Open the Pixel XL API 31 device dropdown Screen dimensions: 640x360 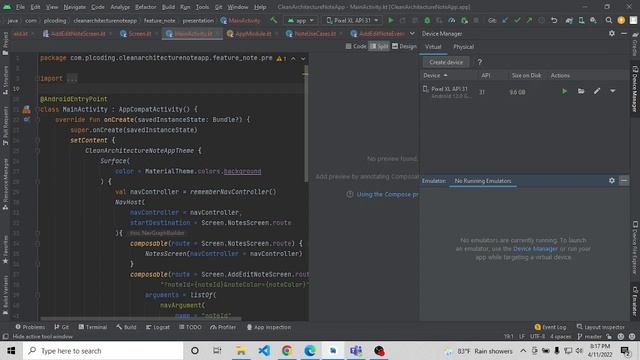[352, 20]
